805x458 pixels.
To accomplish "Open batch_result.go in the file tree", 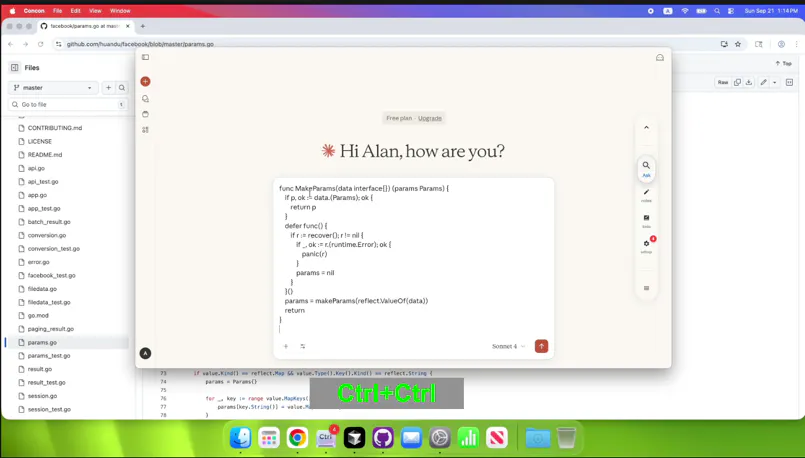I will (x=49, y=222).
